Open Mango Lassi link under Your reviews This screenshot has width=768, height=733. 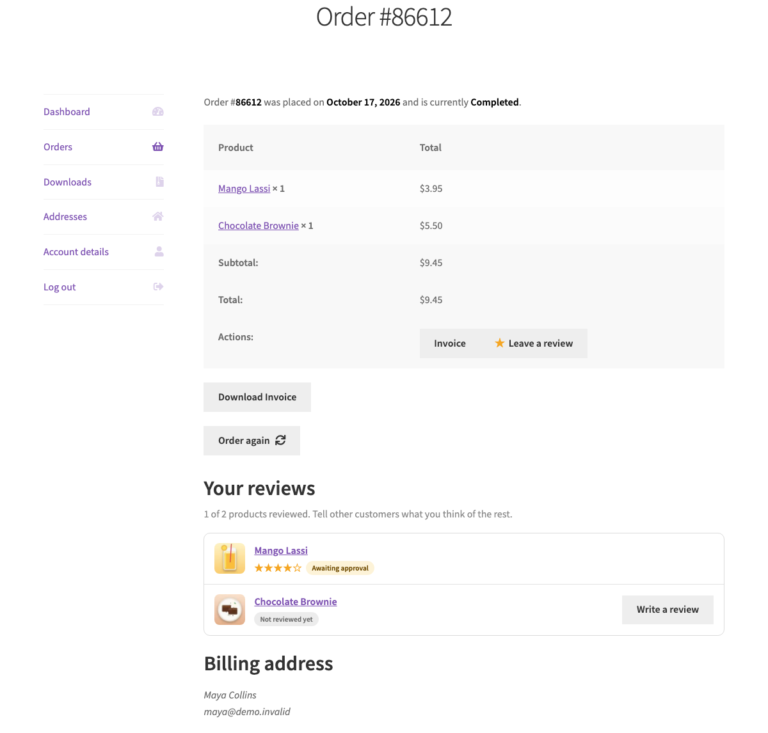point(281,550)
